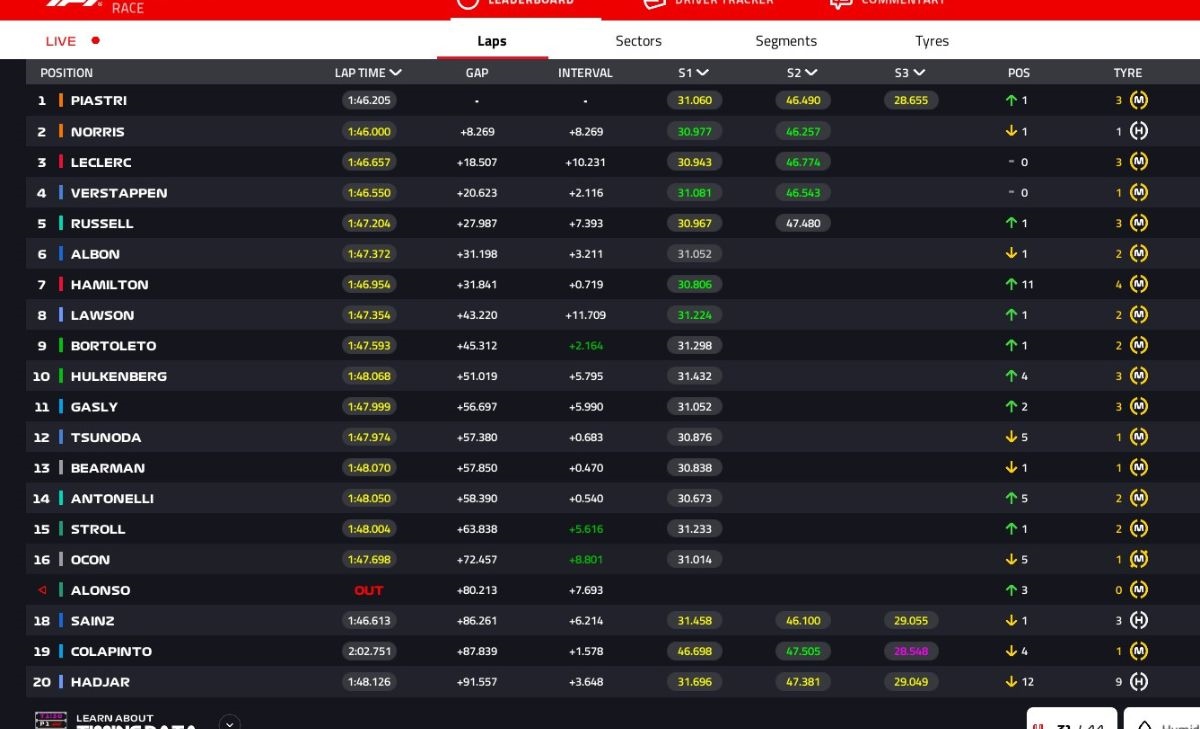
Task: Click Tsunoda's yellow down arrow in POS
Action: (1011, 437)
